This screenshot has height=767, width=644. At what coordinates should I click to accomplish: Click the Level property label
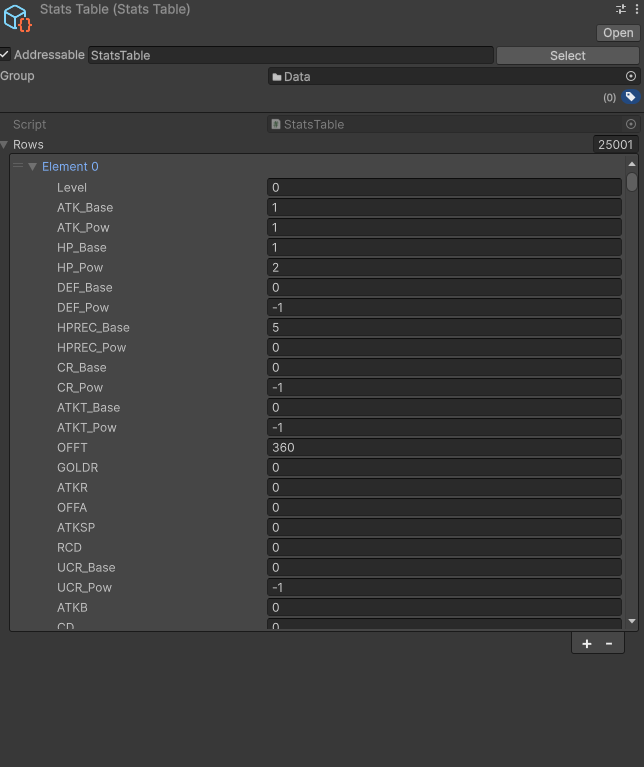click(71, 188)
